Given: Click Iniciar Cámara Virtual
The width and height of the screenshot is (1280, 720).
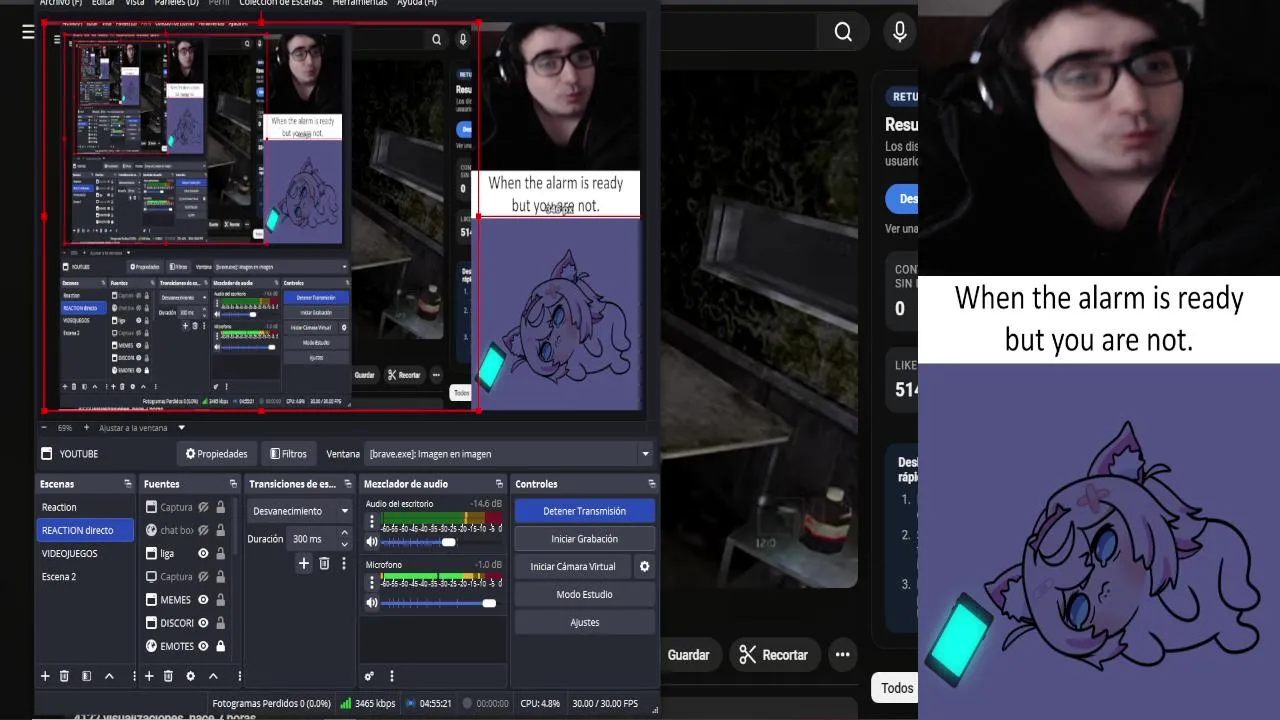Looking at the screenshot, I should point(573,566).
